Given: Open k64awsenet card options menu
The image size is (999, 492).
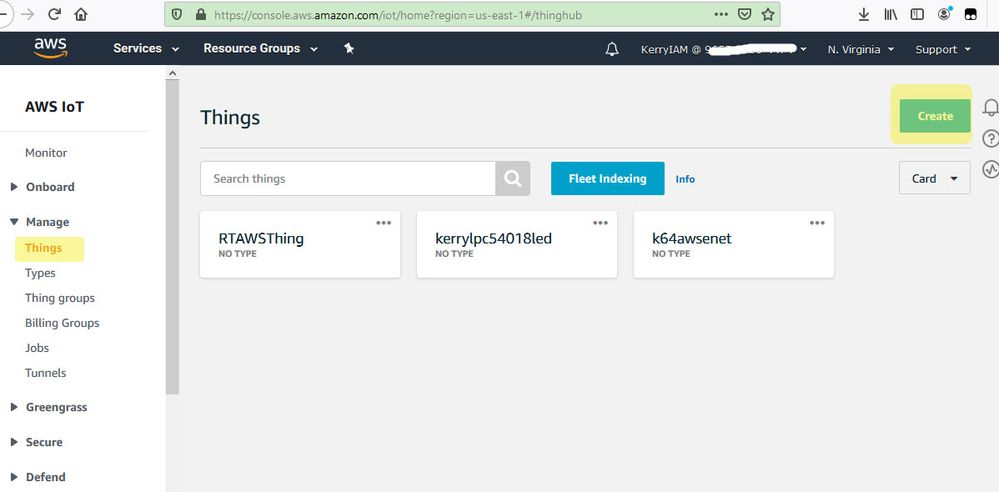Looking at the screenshot, I should click(x=818, y=223).
